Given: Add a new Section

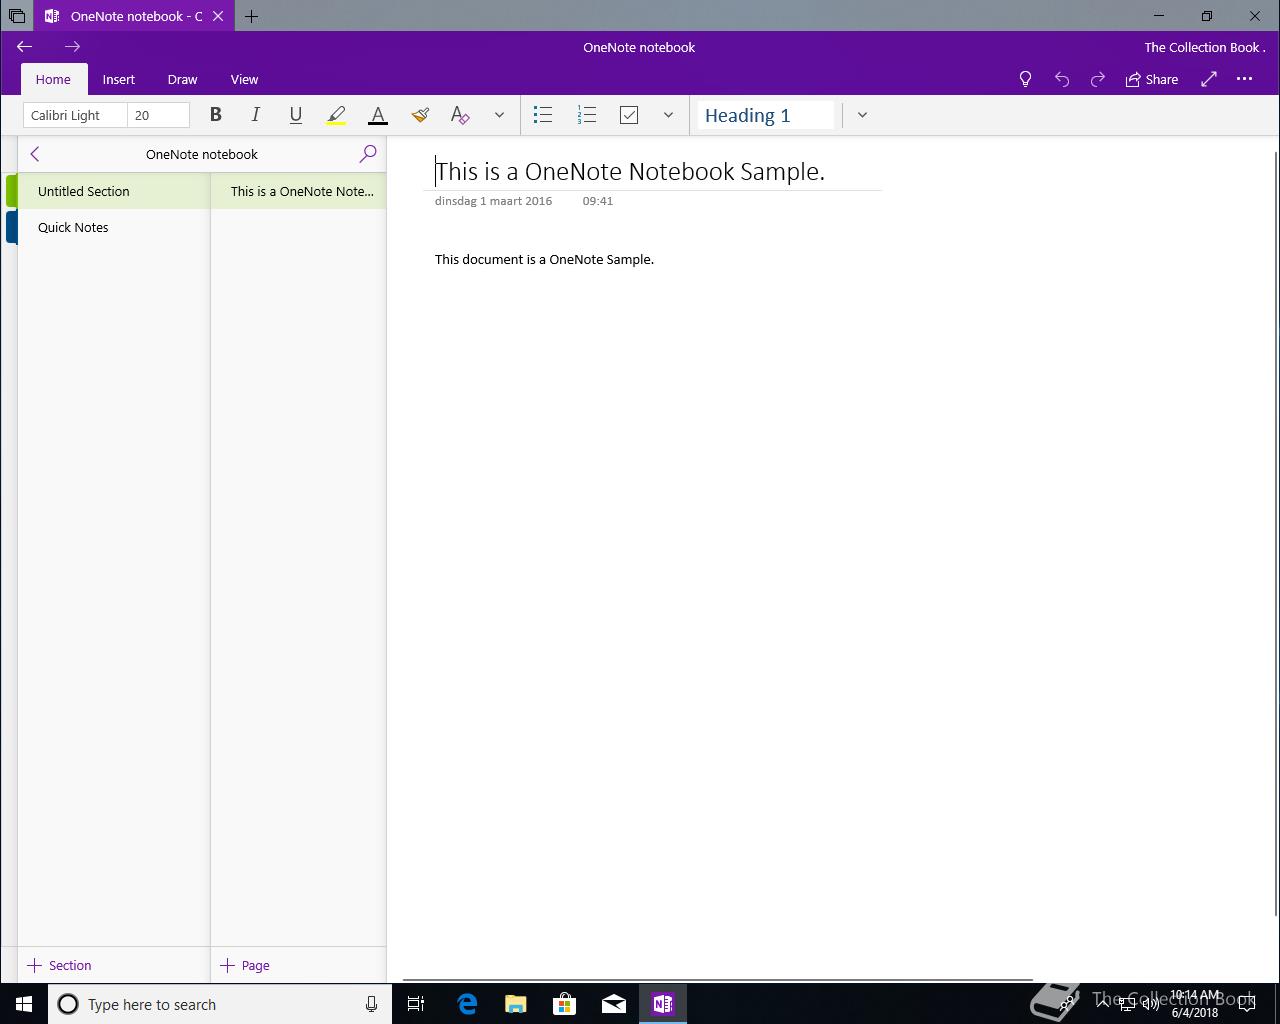Looking at the screenshot, I should (60, 965).
